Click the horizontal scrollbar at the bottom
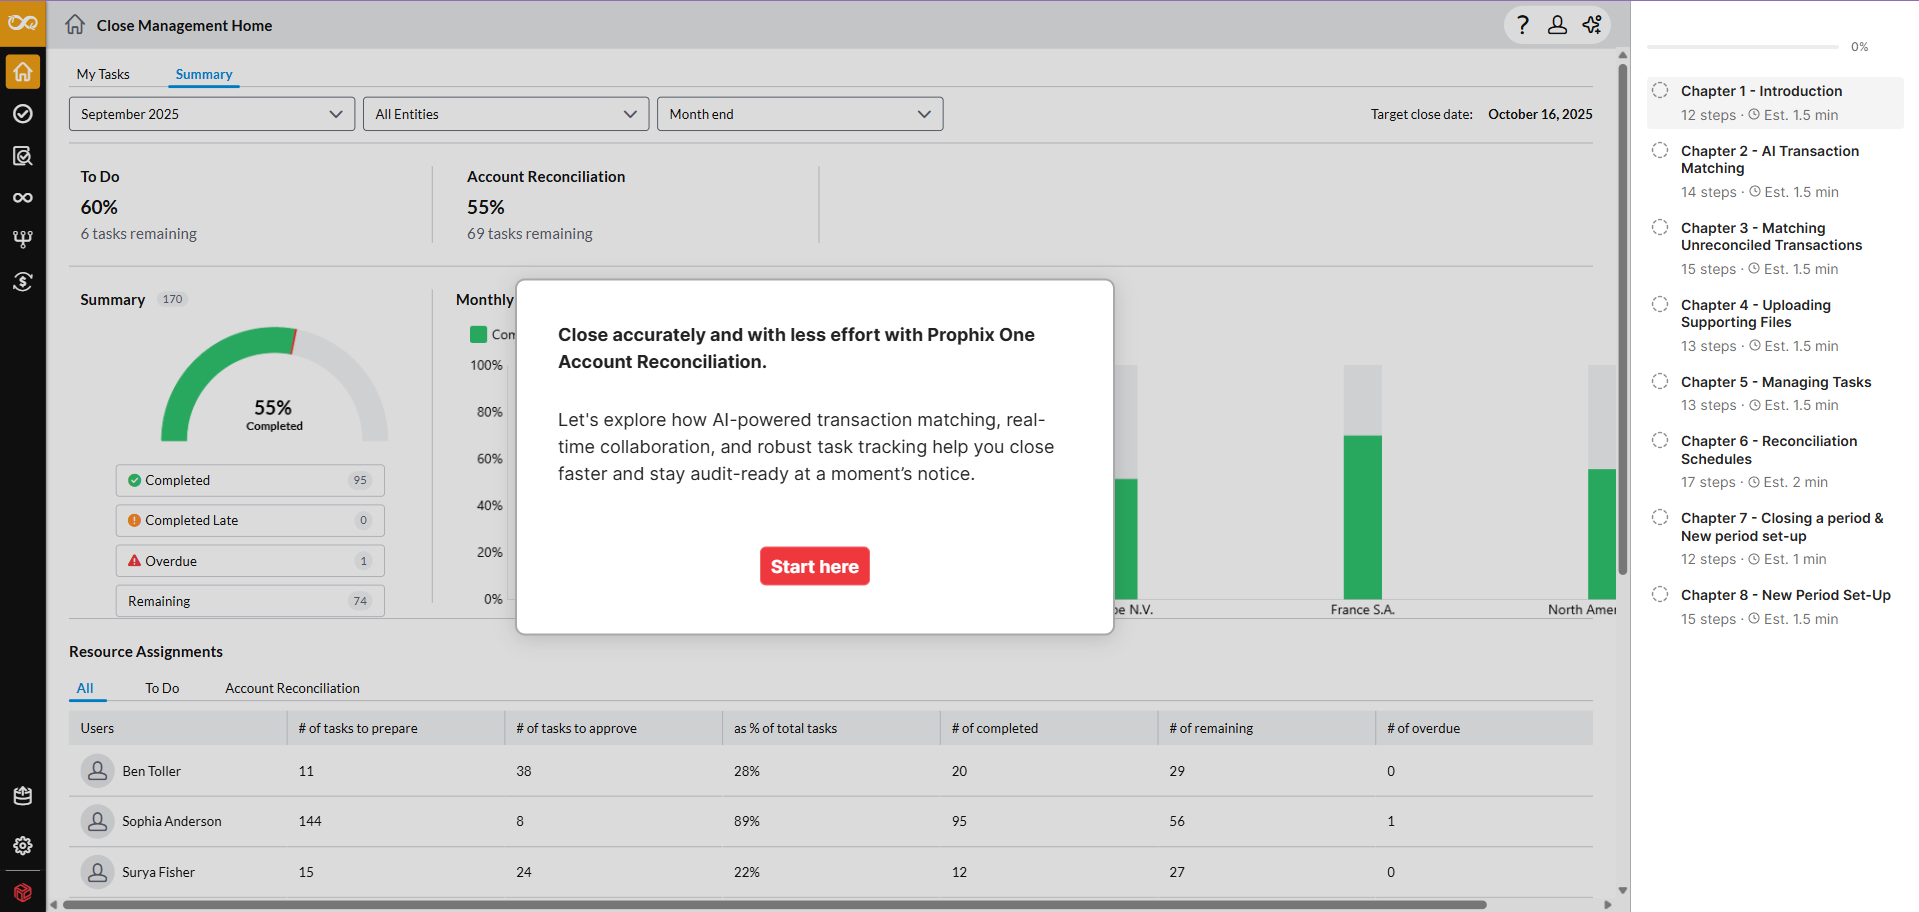 coord(774,905)
